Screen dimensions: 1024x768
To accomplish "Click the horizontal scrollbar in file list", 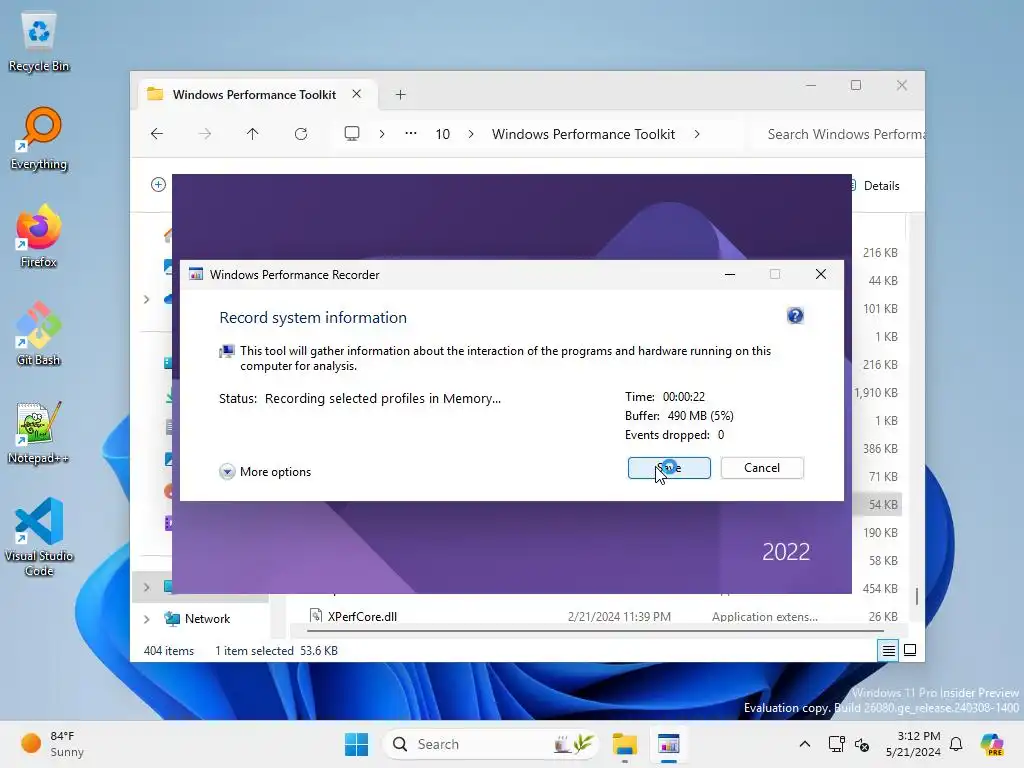I will point(595,631).
